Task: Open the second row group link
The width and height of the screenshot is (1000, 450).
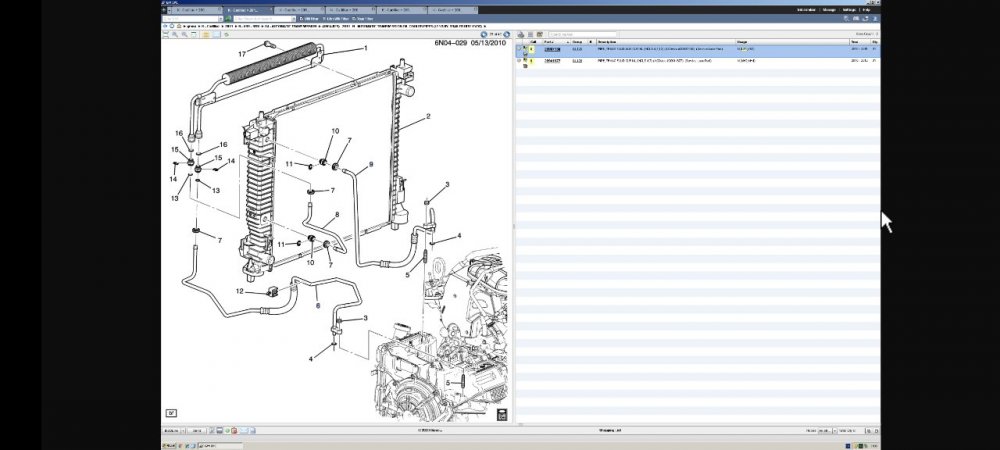Action: click(x=577, y=61)
